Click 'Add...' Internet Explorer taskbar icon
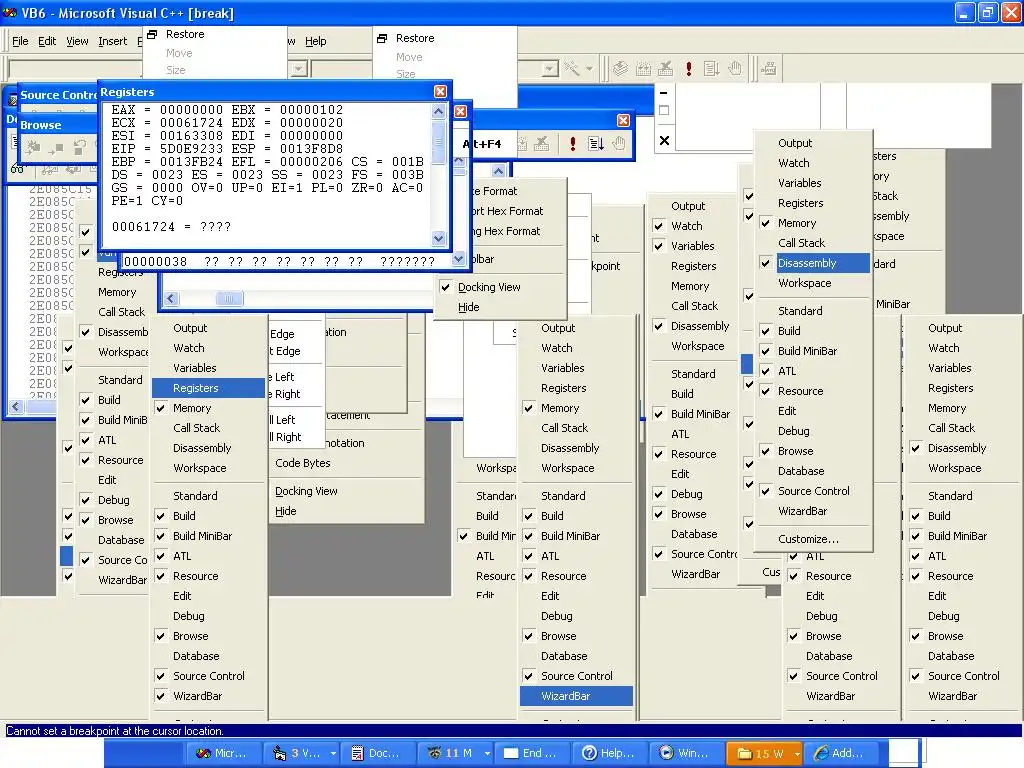Viewport: 1024px width, 768px height. point(839,753)
